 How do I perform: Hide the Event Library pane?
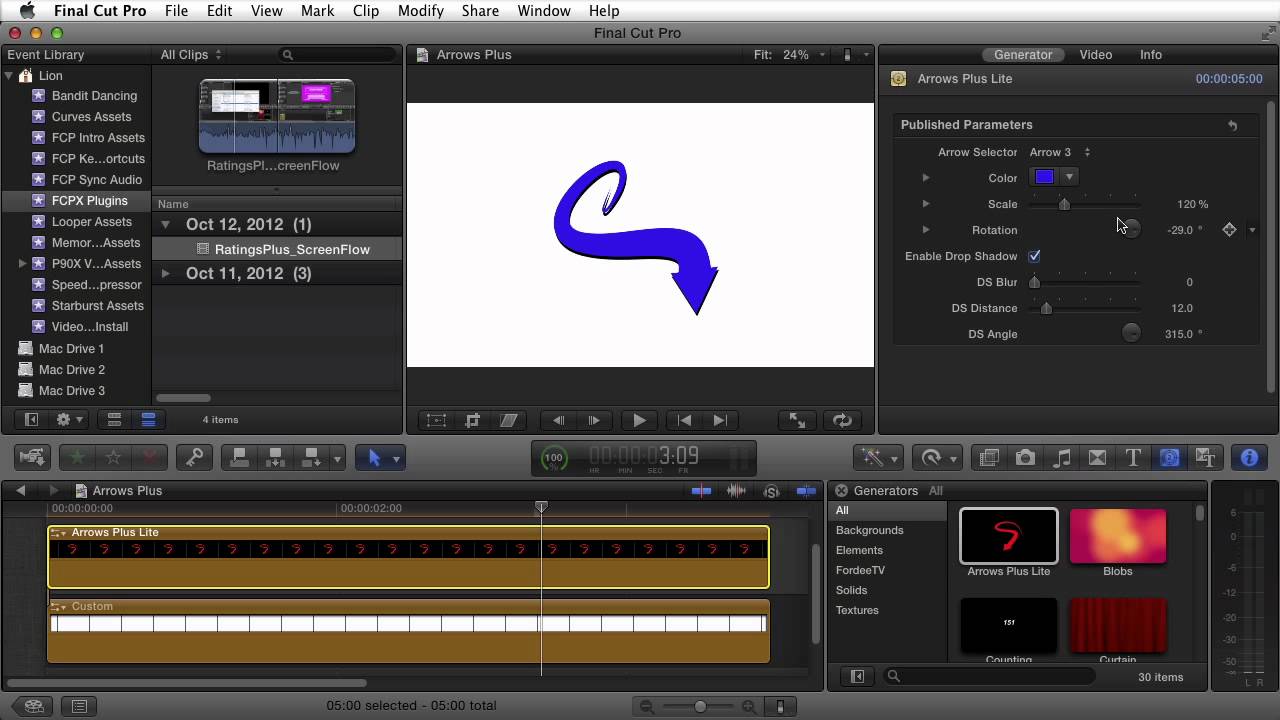point(31,420)
